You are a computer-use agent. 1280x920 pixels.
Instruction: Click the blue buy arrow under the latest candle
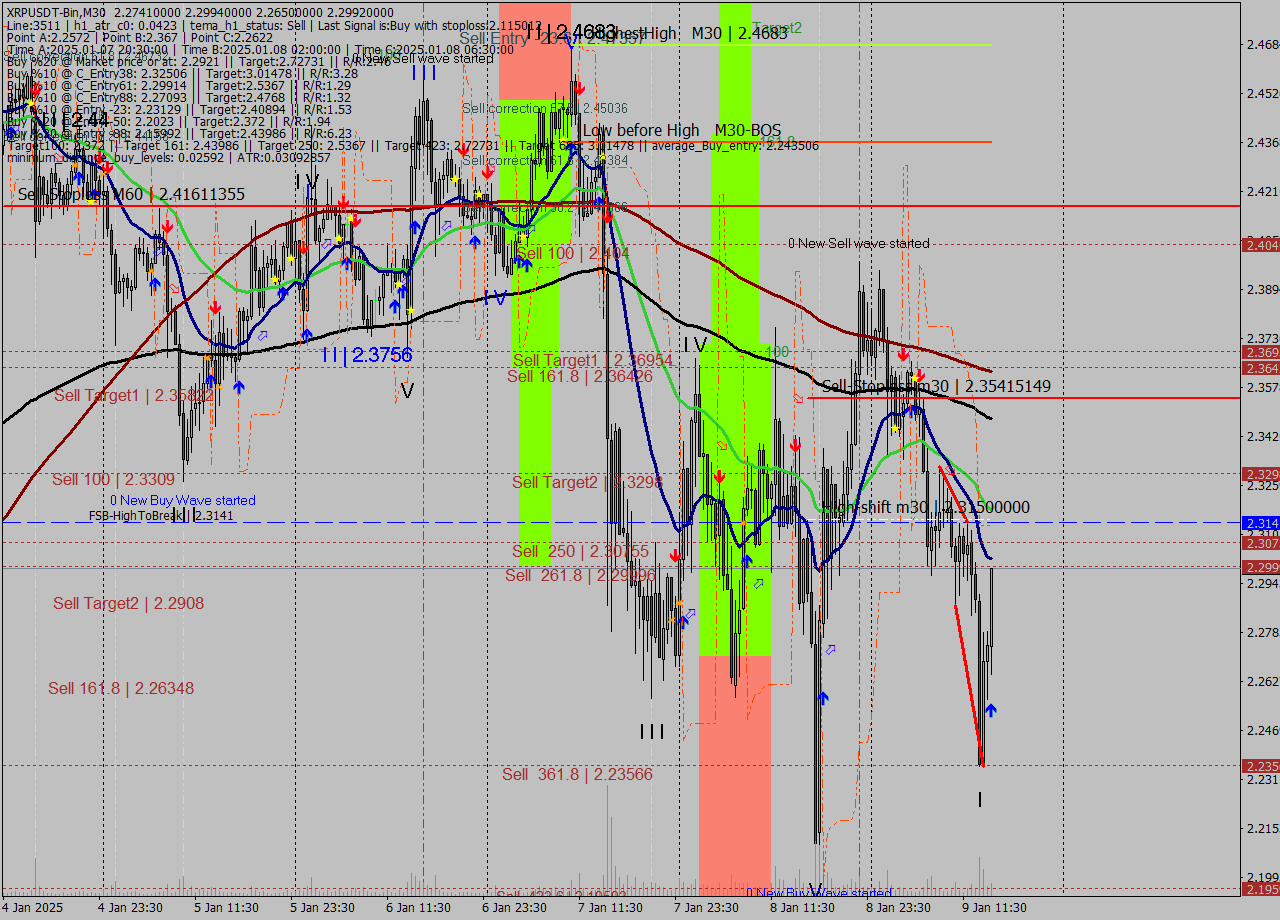pos(990,710)
